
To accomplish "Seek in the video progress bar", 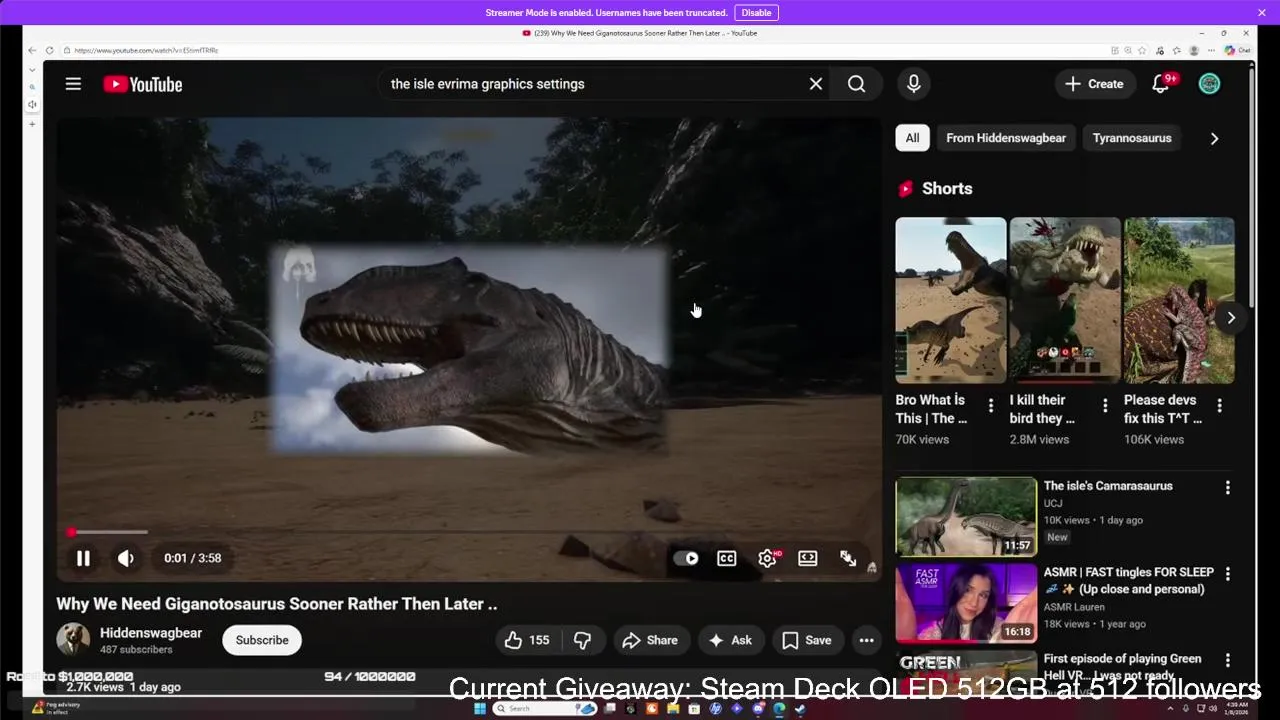I will coord(468,532).
